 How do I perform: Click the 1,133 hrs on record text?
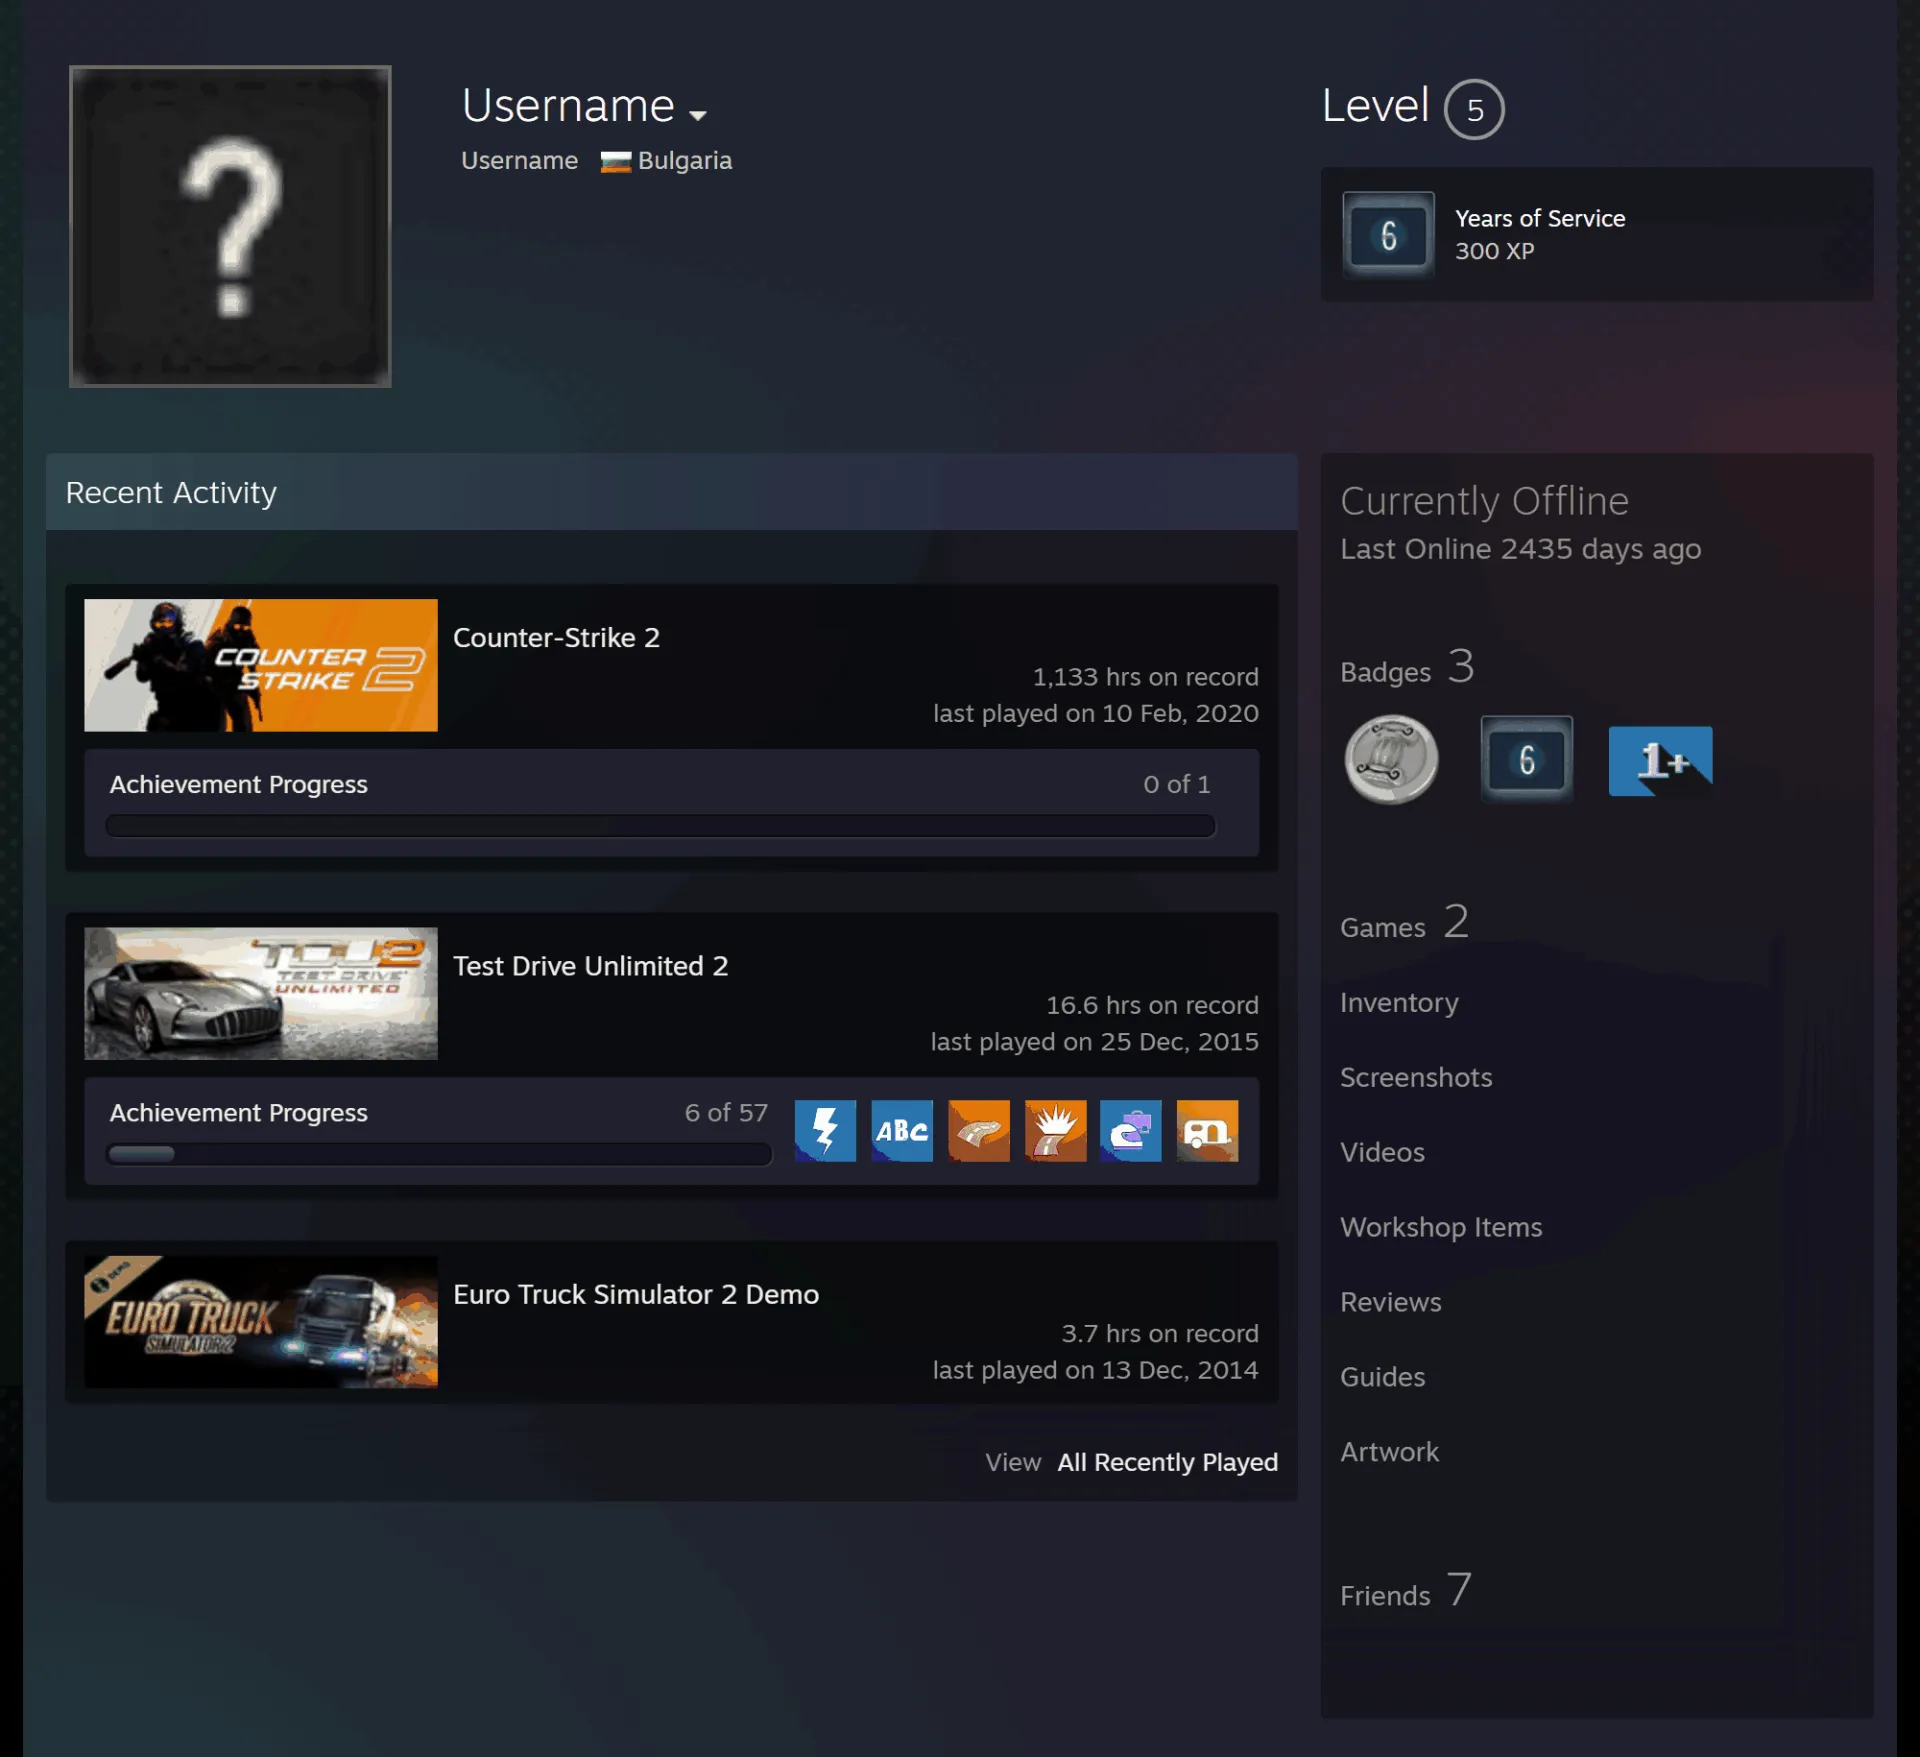[x=1145, y=677]
